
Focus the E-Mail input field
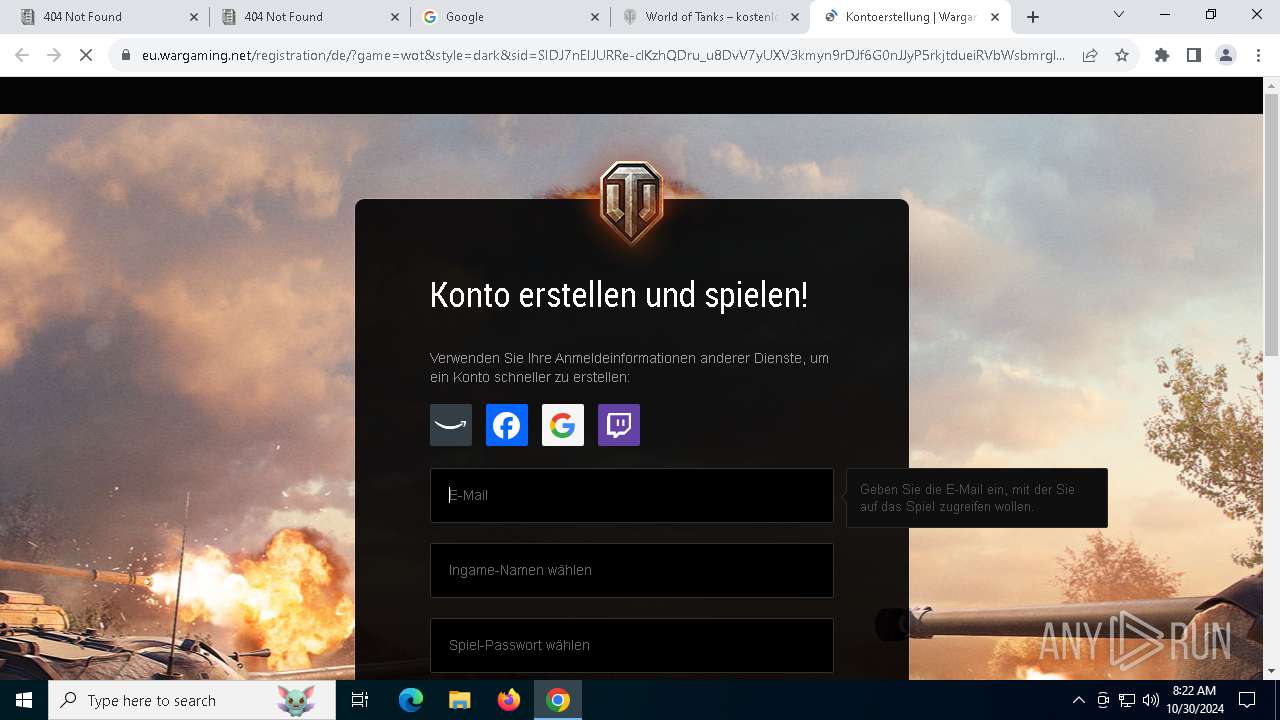632,495
